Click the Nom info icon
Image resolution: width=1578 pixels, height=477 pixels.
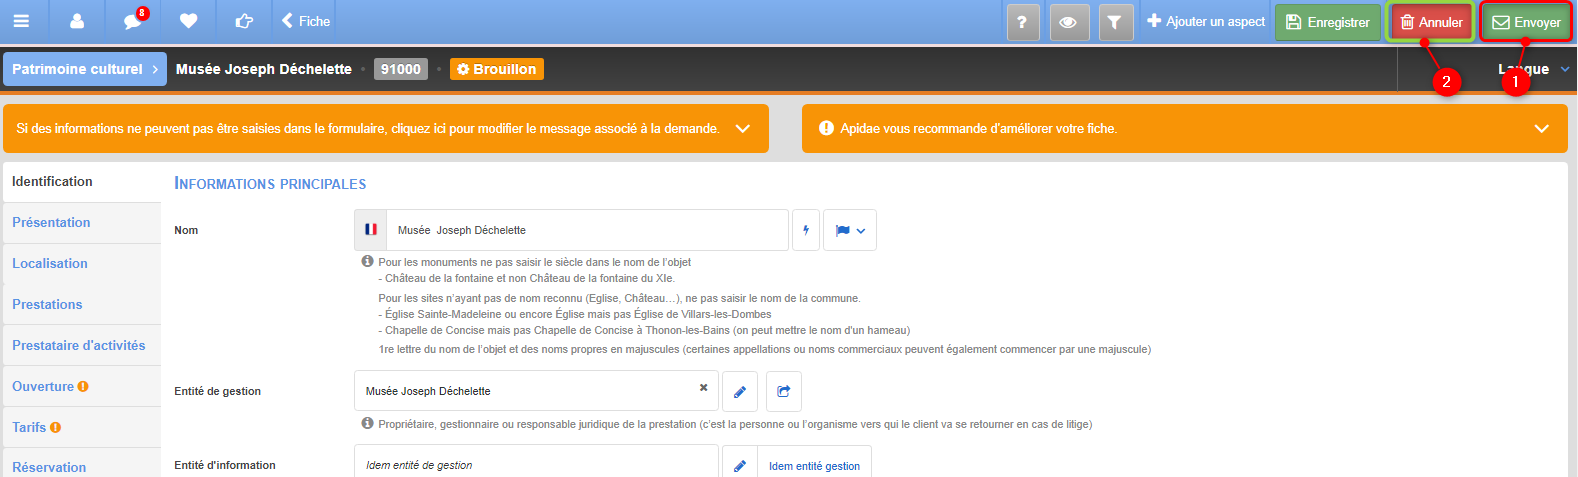coord(367,261)
